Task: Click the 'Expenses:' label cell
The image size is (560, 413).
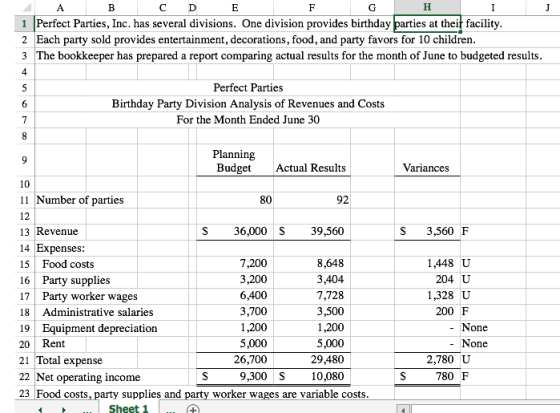Action: [61, 248]
